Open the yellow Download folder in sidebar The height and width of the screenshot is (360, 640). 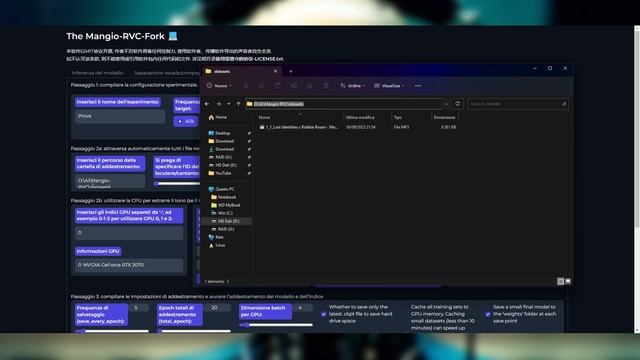(x=221, y=141)
